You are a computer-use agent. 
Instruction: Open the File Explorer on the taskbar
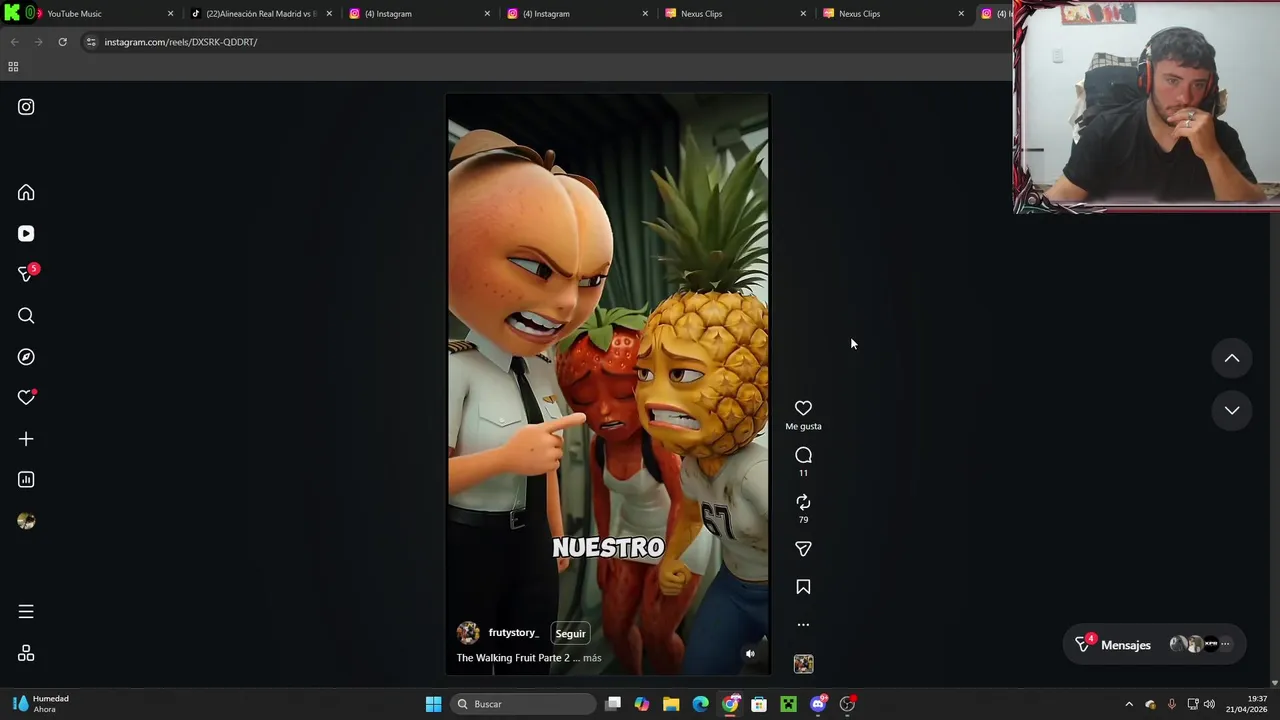(671, 704)
